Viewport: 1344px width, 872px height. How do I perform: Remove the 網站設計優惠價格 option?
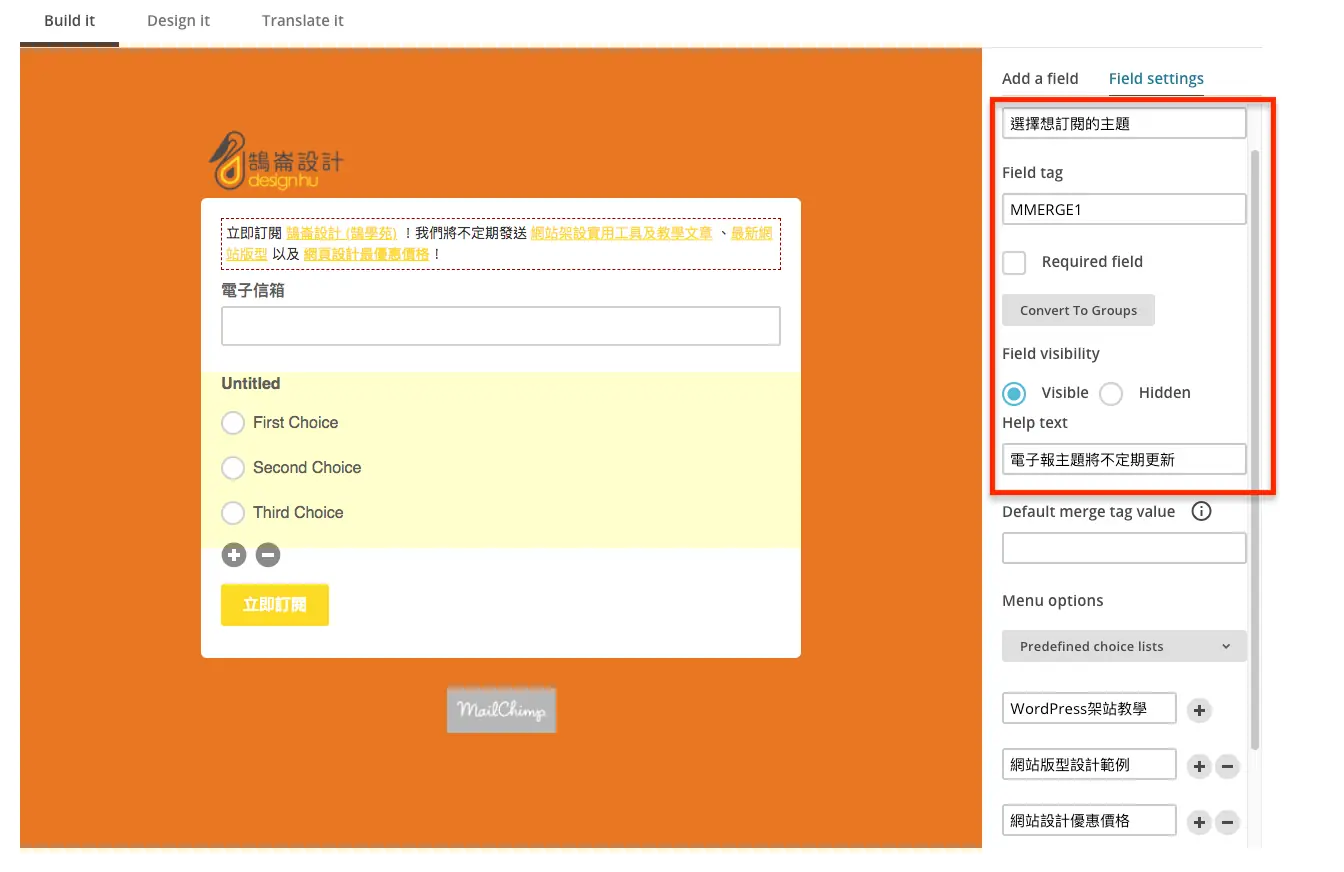point(1227,823)
